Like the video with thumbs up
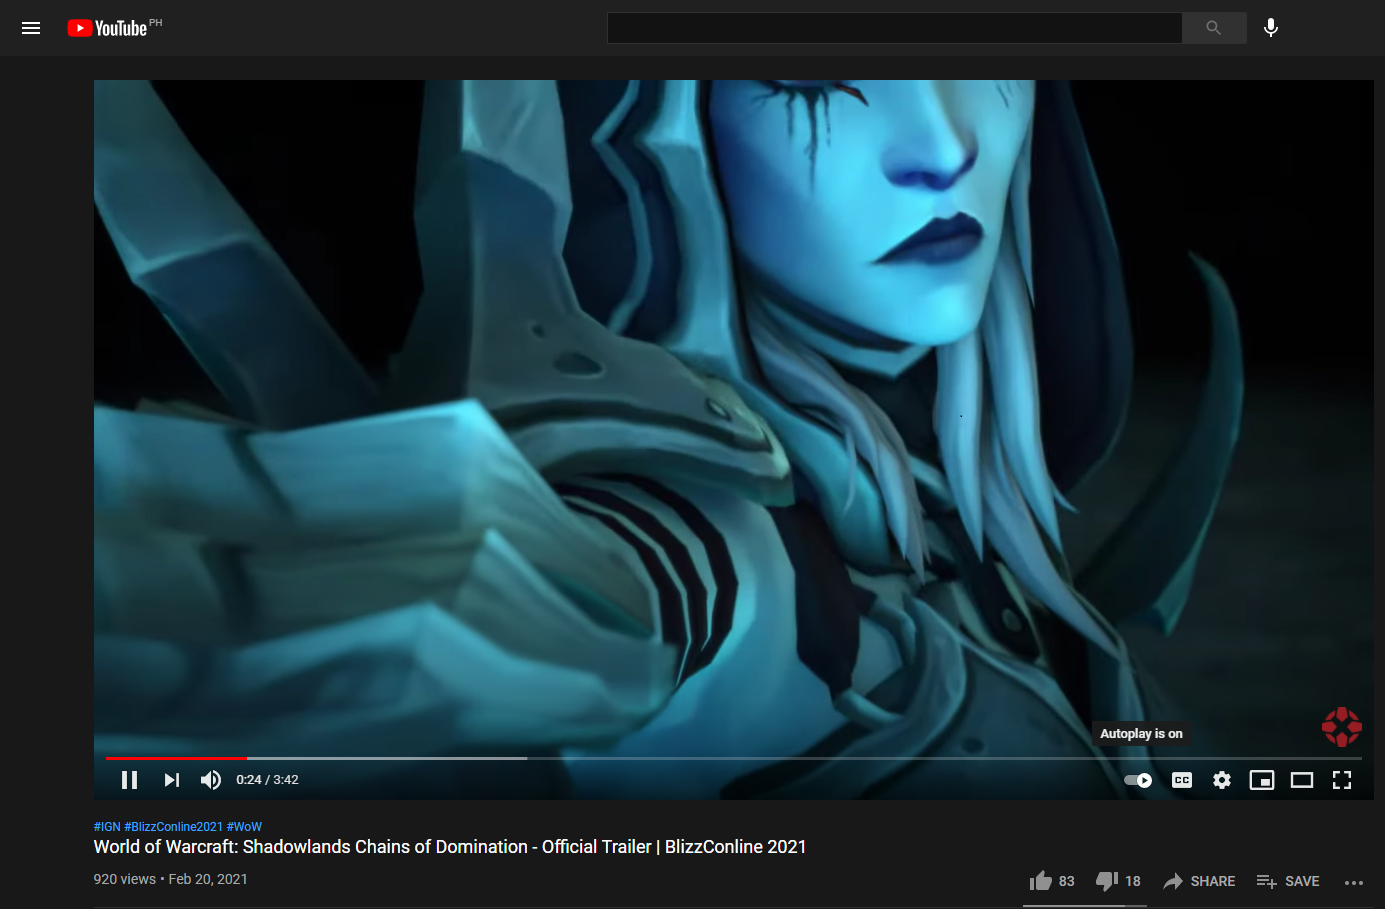 (1052, 881)
